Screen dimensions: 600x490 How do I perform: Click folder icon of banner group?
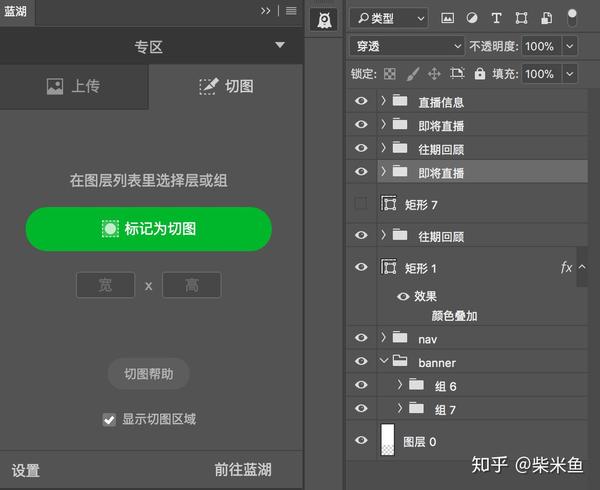pyautogui.click(x=400, y=360)
